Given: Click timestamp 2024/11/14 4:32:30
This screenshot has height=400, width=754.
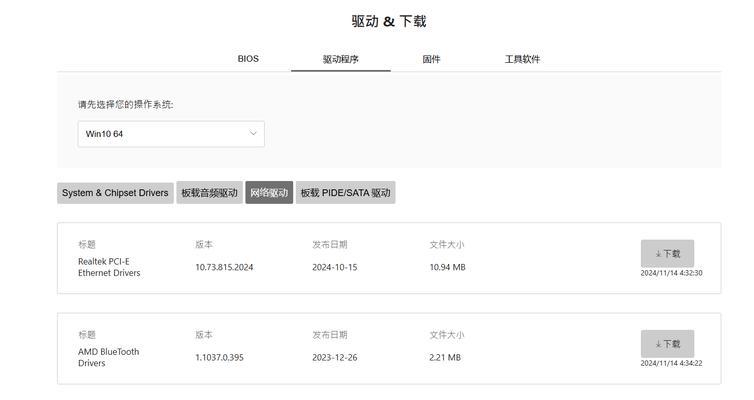Looking at the screenshot, I should pos(671,273).
